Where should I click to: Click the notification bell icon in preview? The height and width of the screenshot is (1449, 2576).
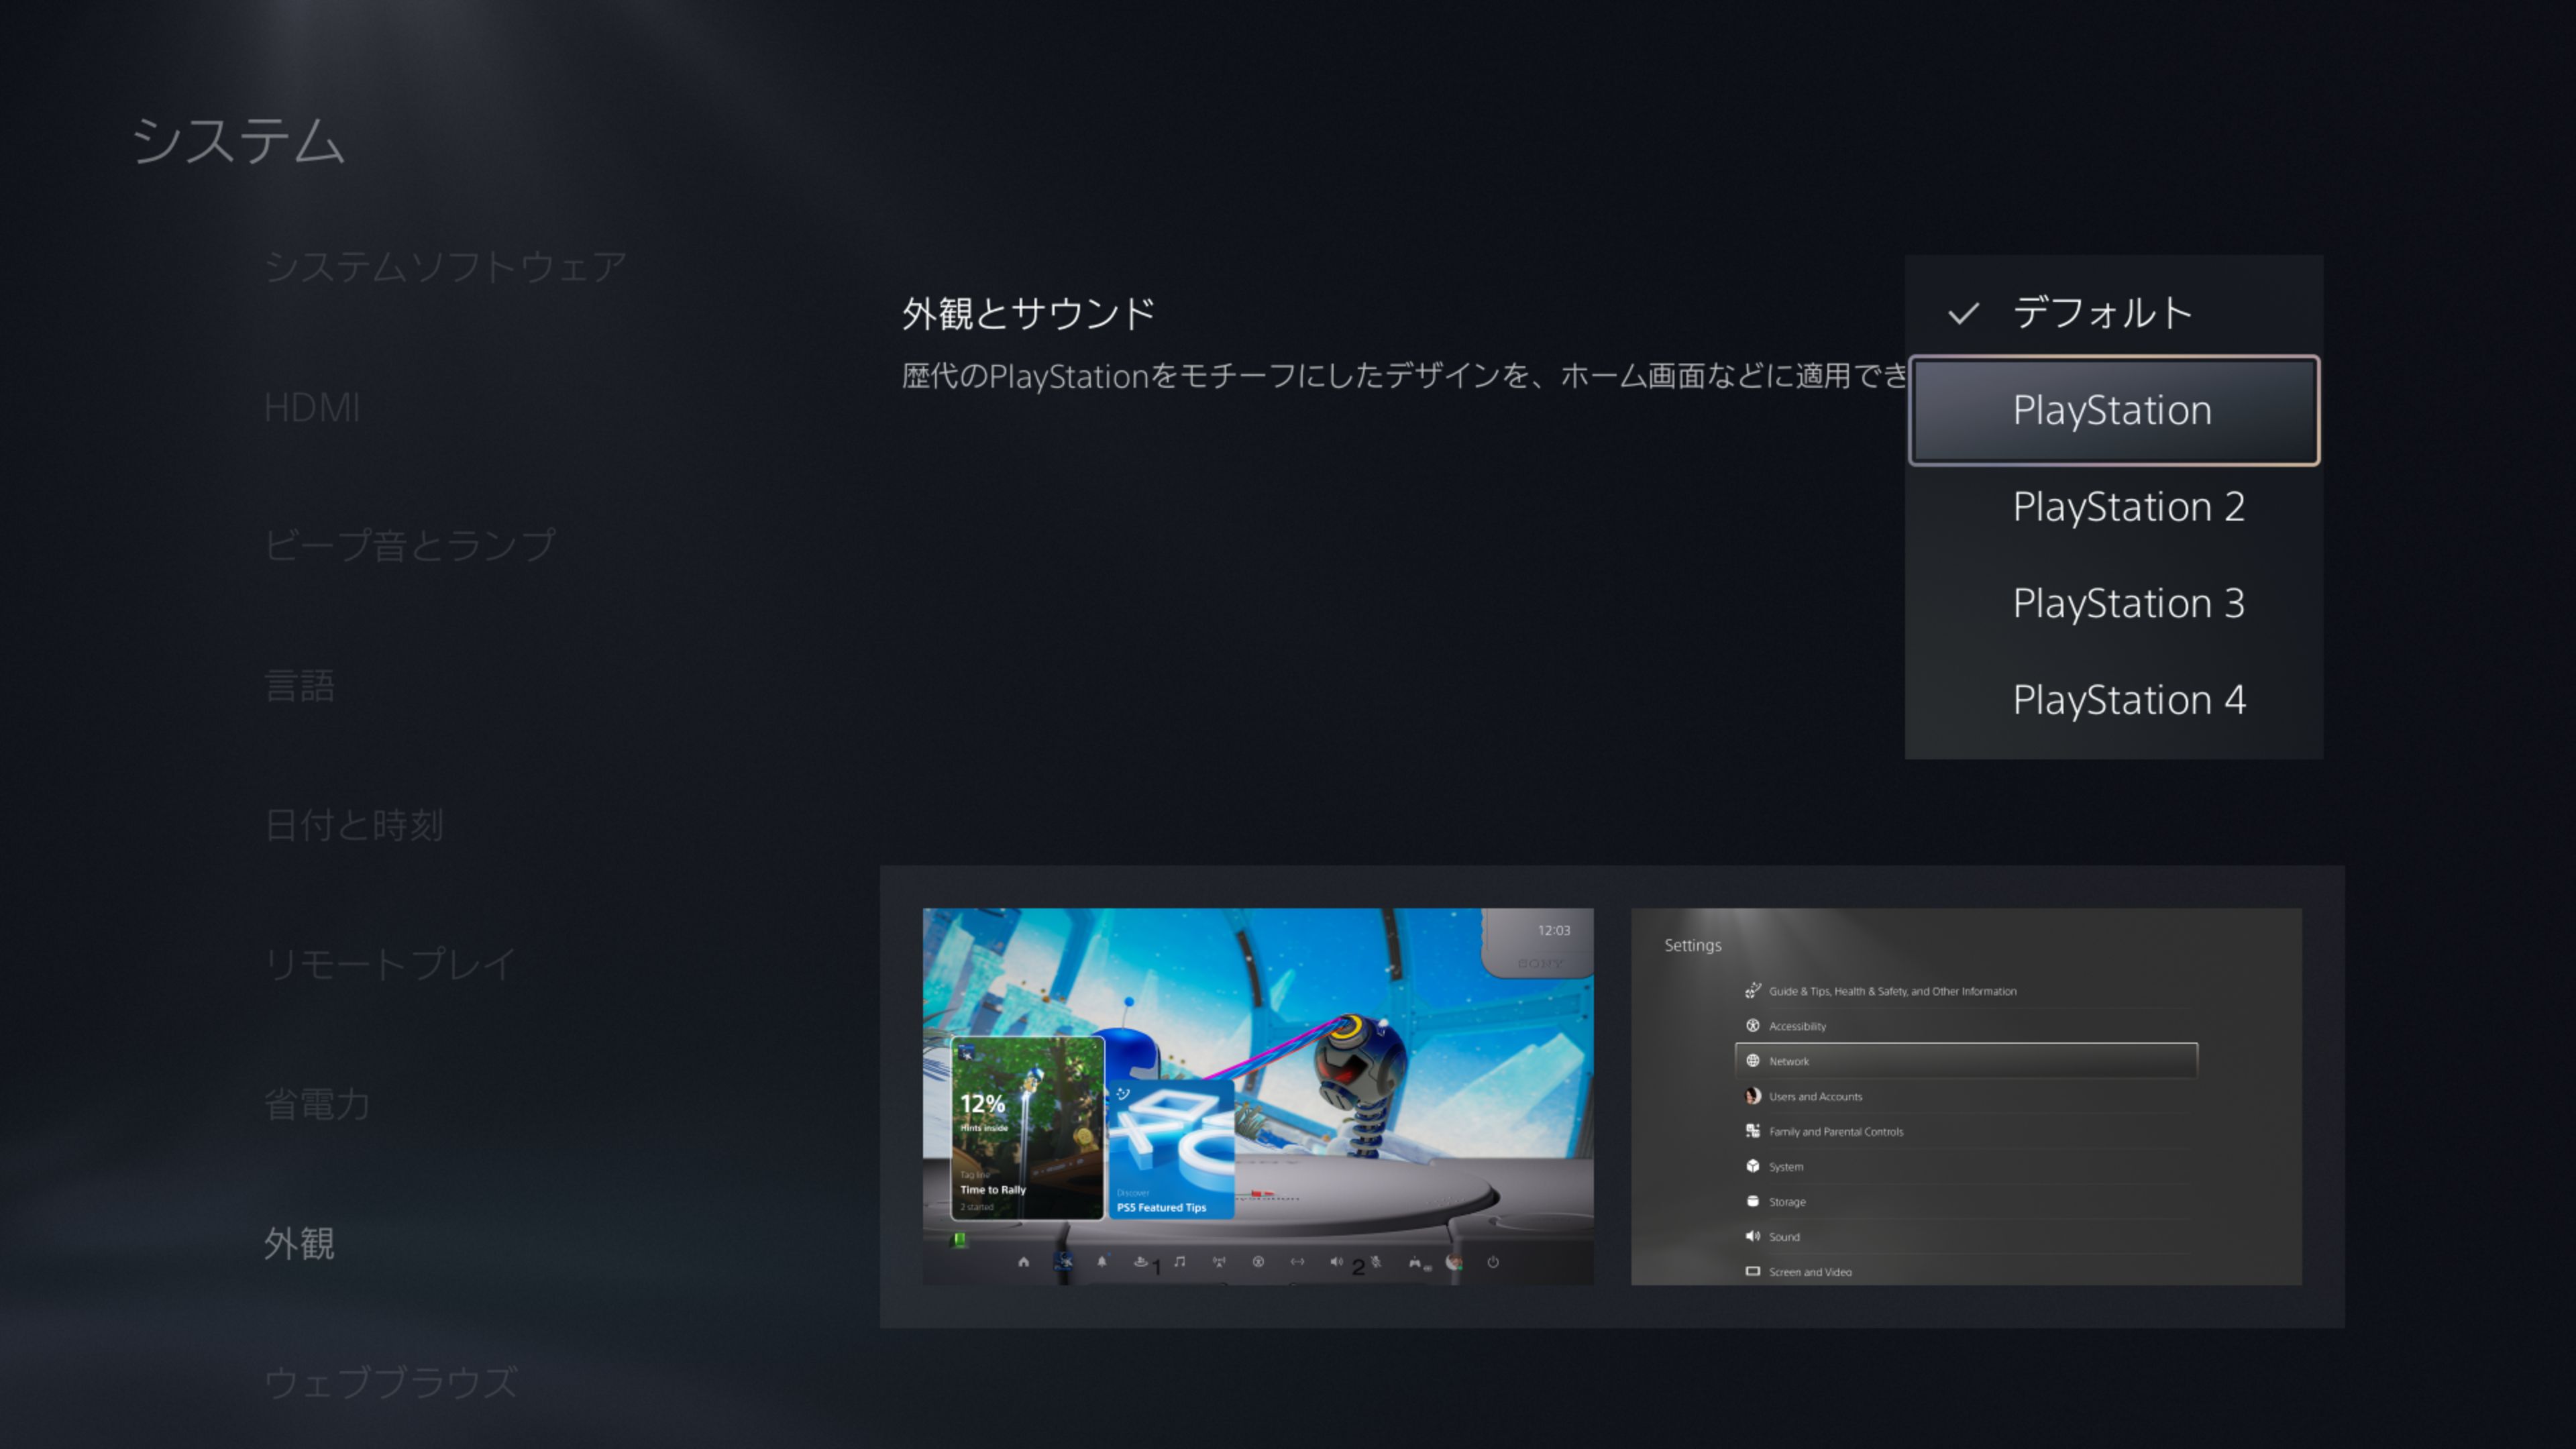pos(1101,1262)
